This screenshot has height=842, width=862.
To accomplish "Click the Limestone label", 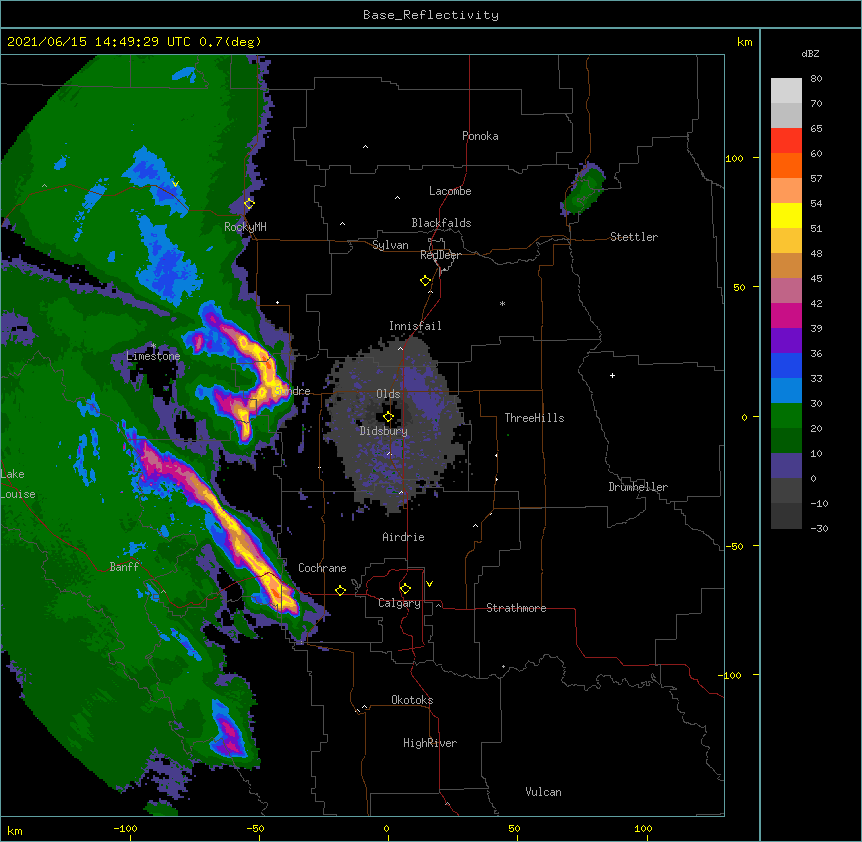I will pyautogui.click(x=153, y=356).
